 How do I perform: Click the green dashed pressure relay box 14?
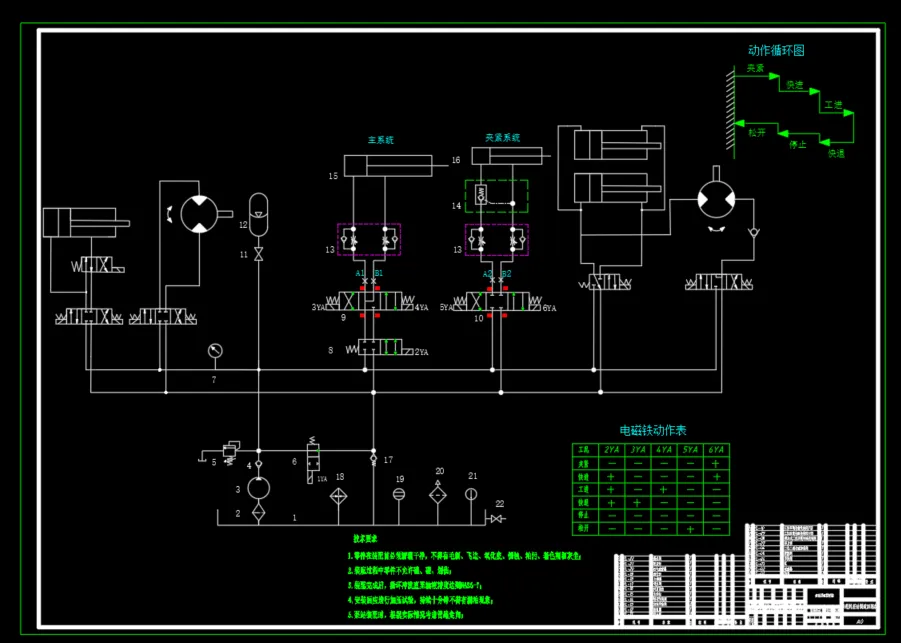[496, 196]
